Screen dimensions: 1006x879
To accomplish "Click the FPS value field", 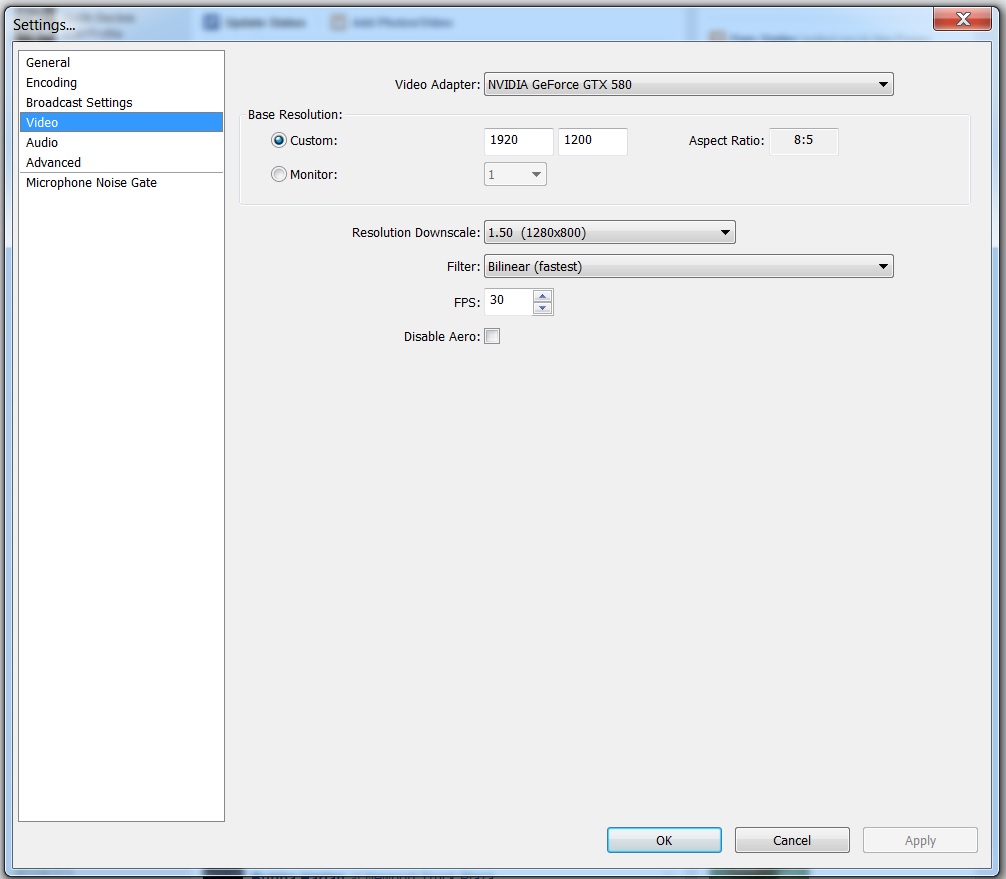I will point(509,301).
